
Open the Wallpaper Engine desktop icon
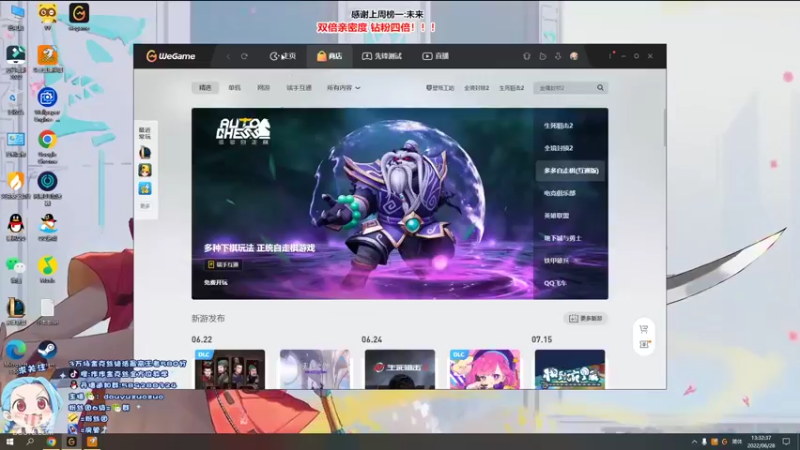tap(47, 104)
